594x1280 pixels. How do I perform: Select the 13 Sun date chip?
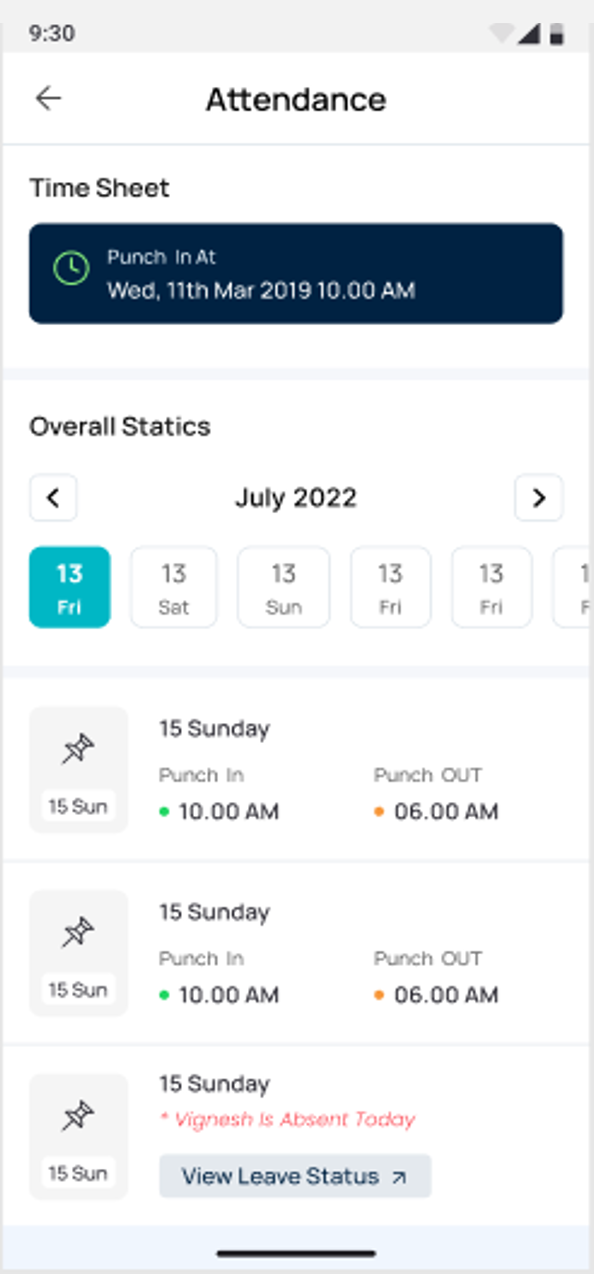(284, 587)
